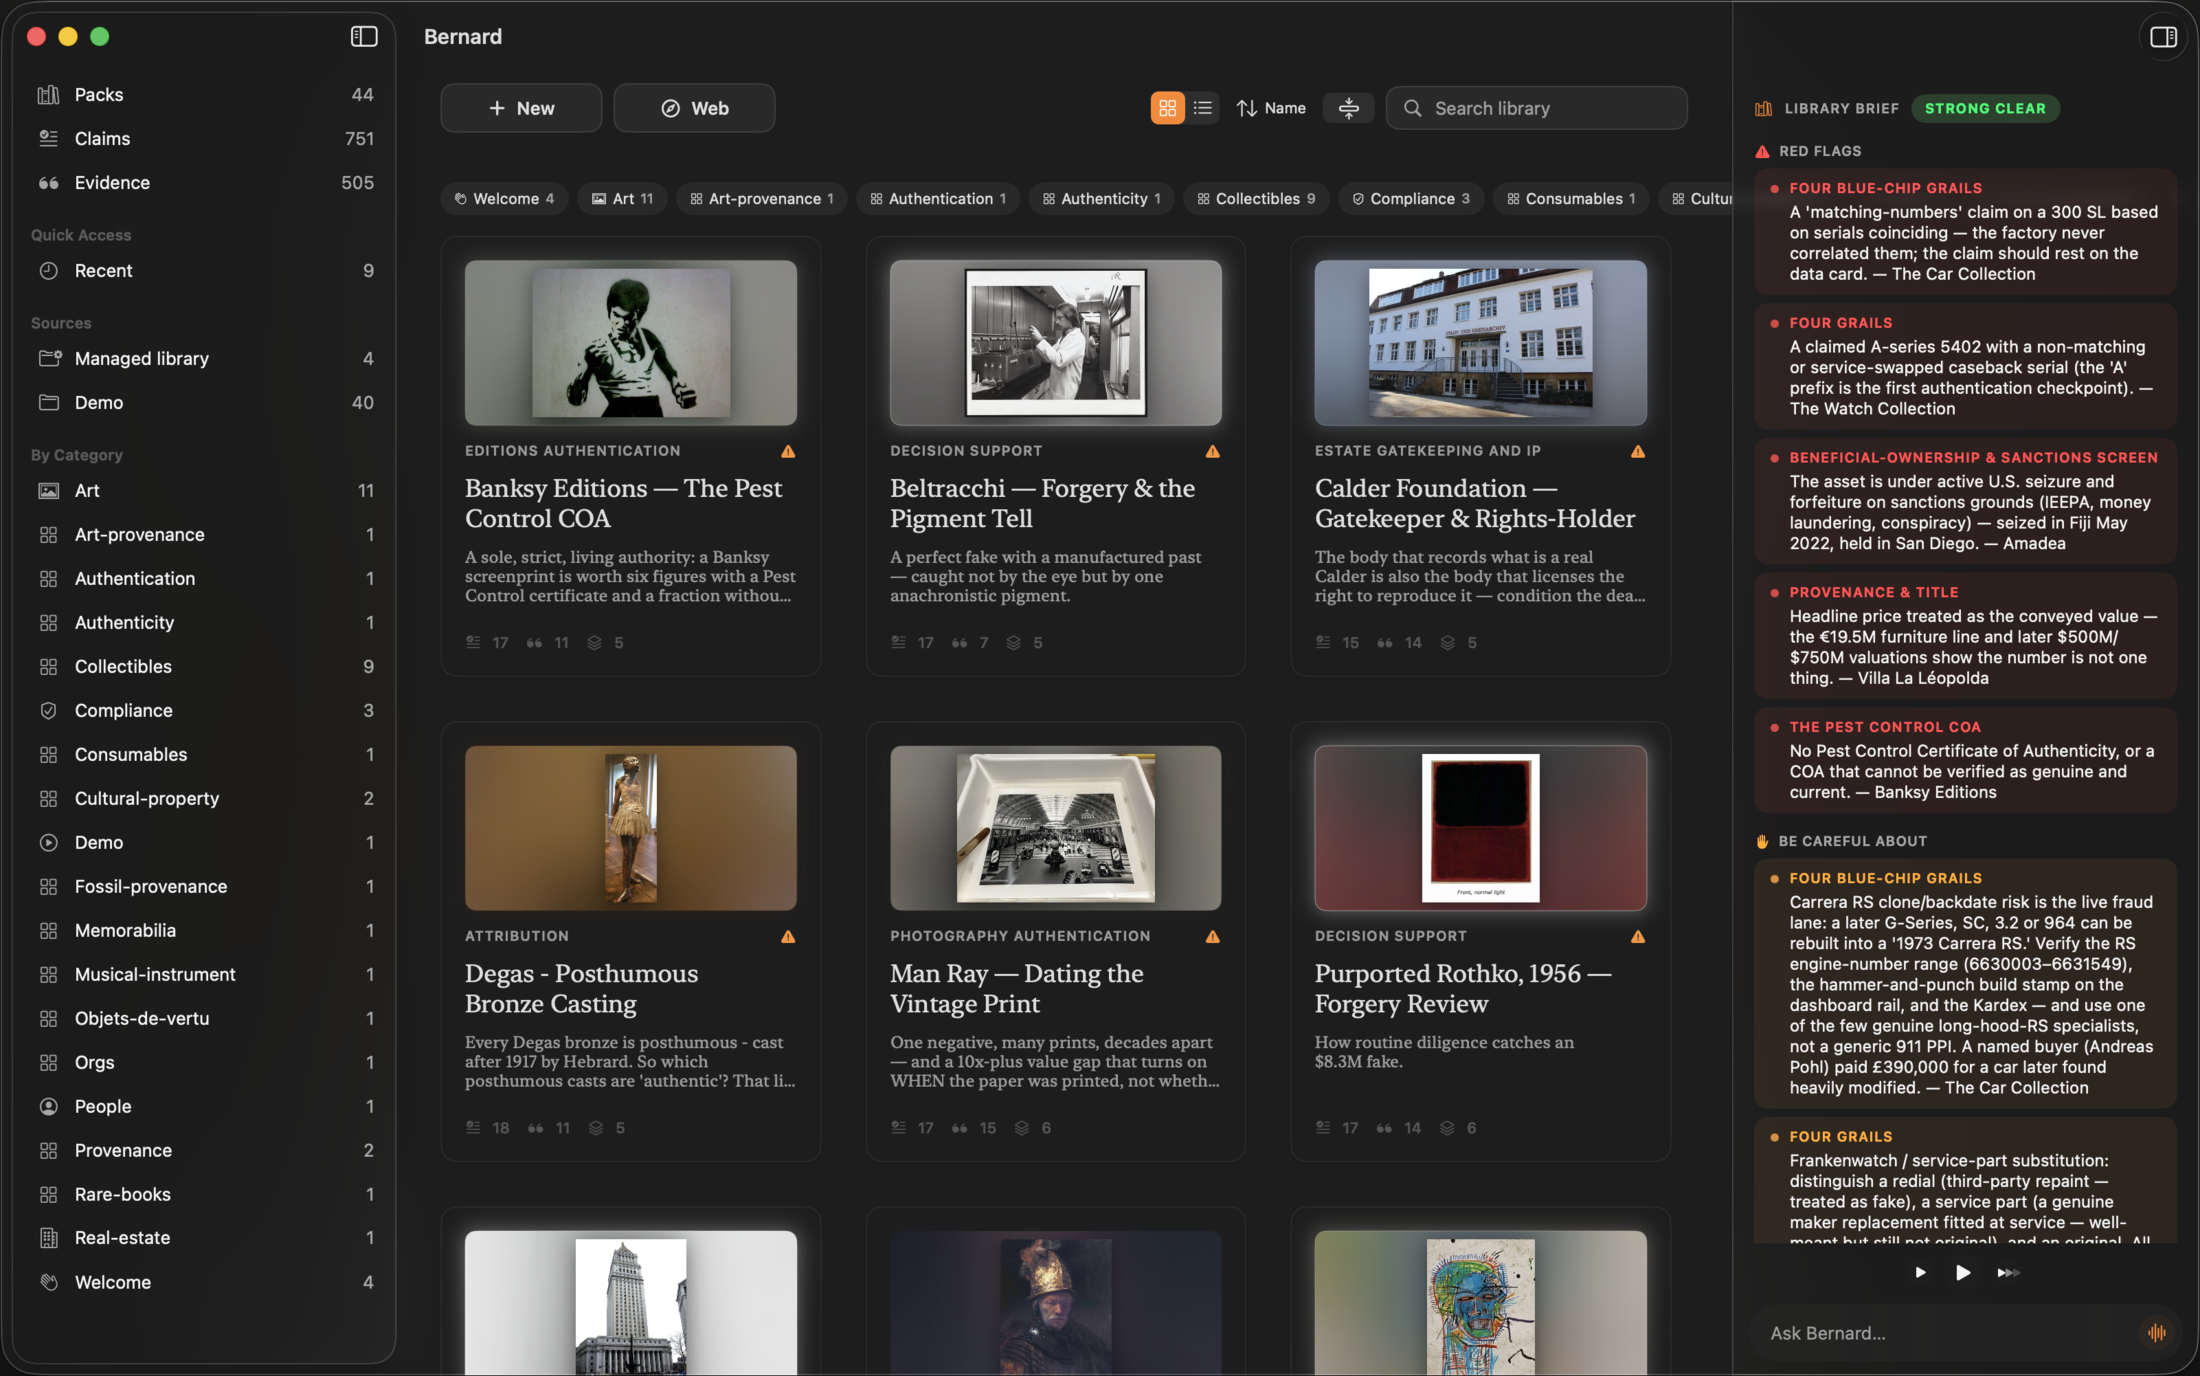Click the evidence quote icon on Beltracchi card
Screen dimensions: 2200x1376
click(x=959, y=642)
